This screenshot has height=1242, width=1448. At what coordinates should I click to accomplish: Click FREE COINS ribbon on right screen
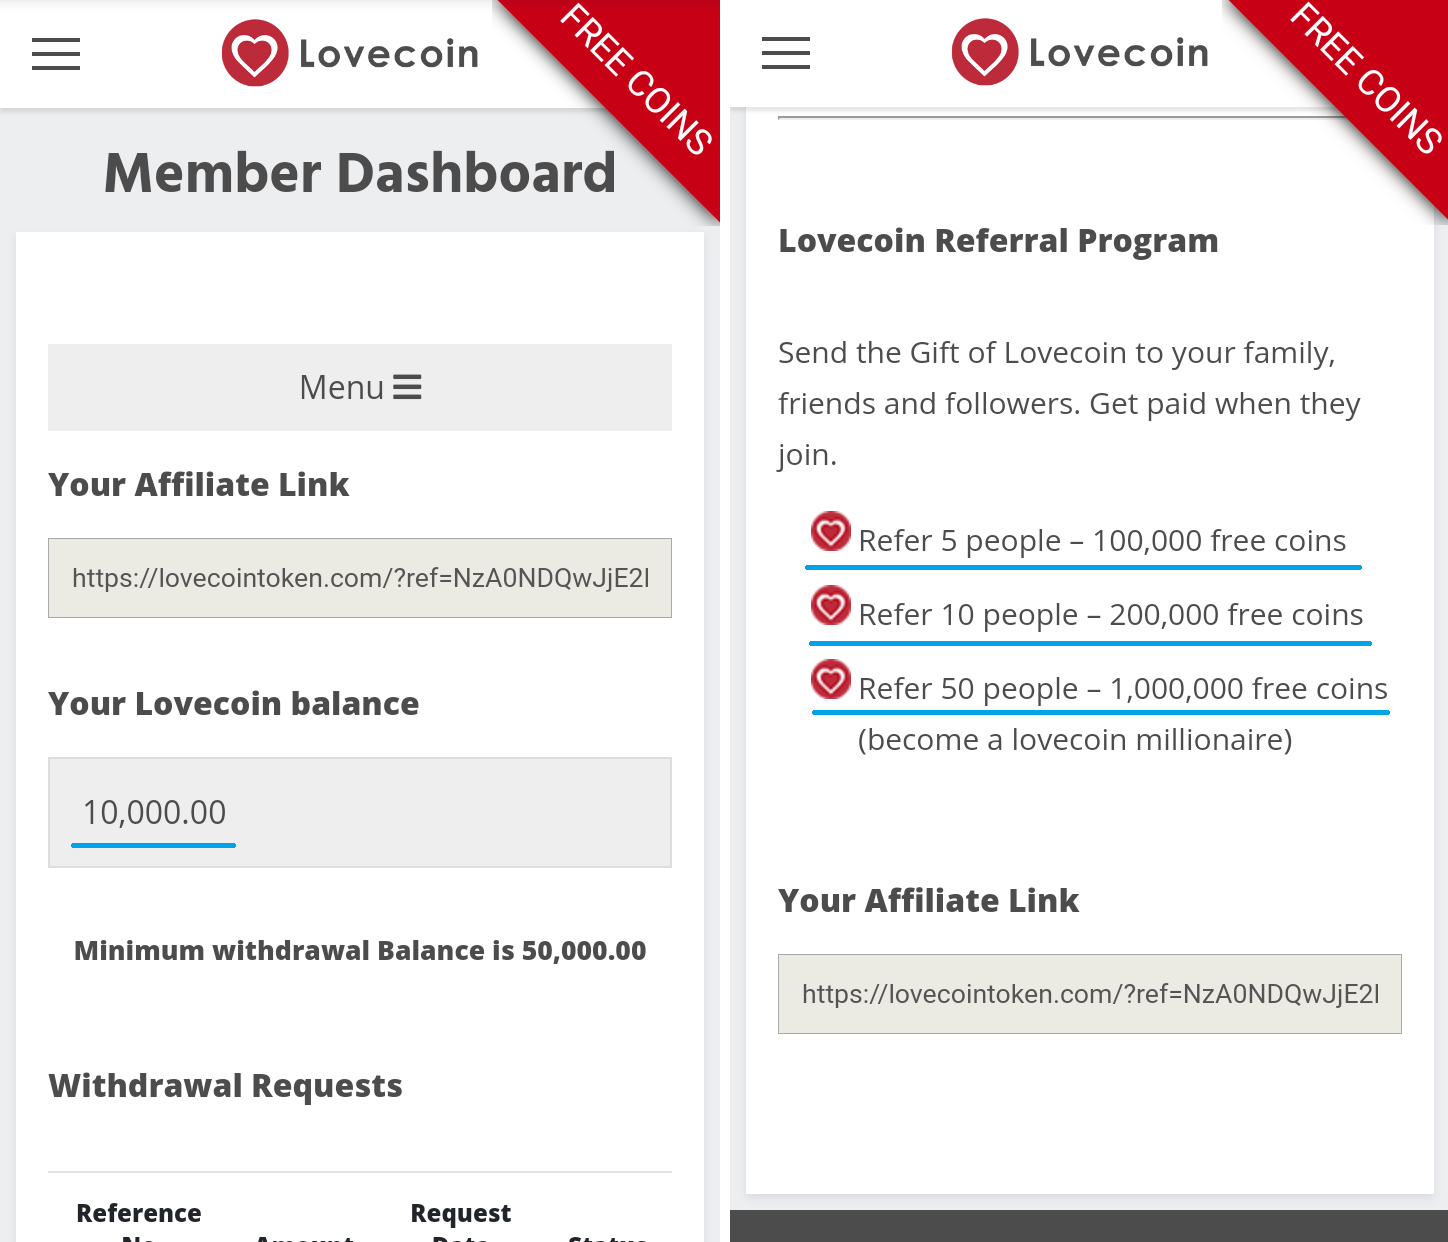pyautogui.click(x=1365, y=80)
